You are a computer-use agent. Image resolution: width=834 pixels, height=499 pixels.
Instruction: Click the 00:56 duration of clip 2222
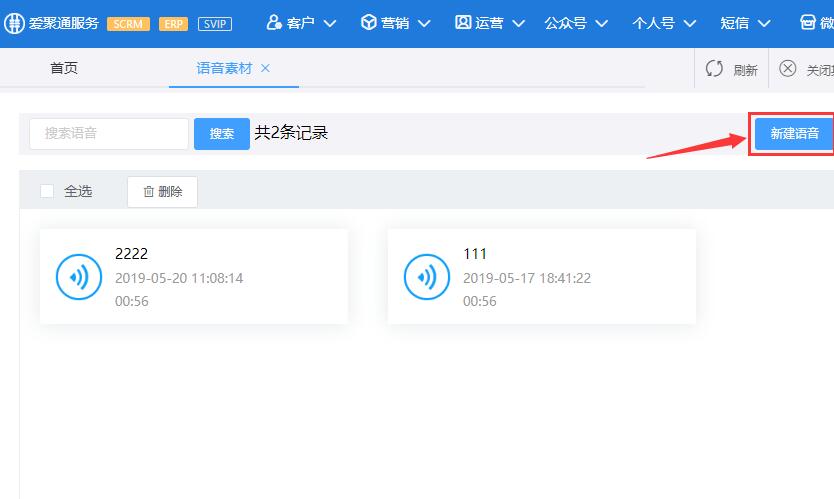pyautogui.click(x=132, y=301)
